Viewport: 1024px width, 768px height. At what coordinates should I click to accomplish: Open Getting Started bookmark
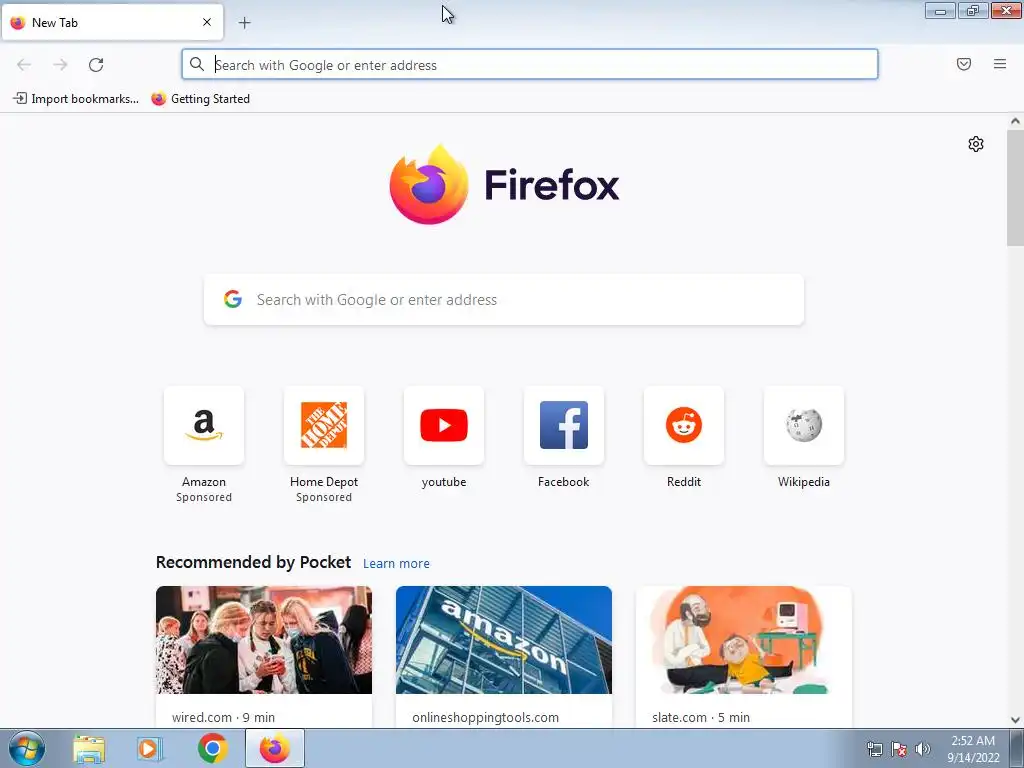[200, 99]
